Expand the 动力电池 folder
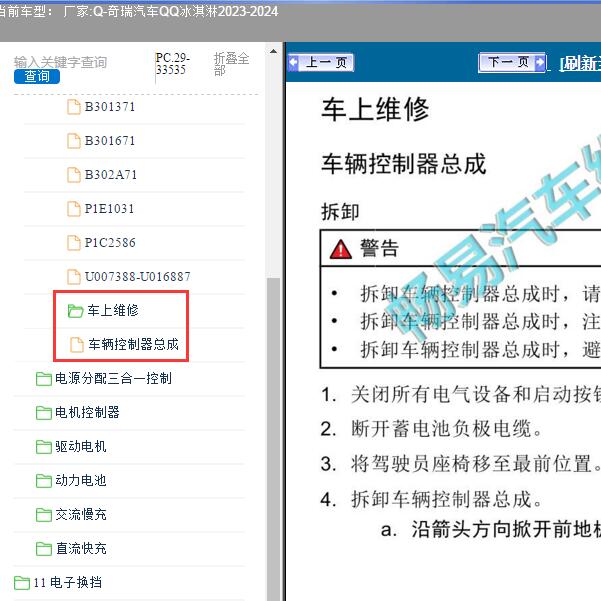This screenshot has width=601, height=601. pos(81,480)
